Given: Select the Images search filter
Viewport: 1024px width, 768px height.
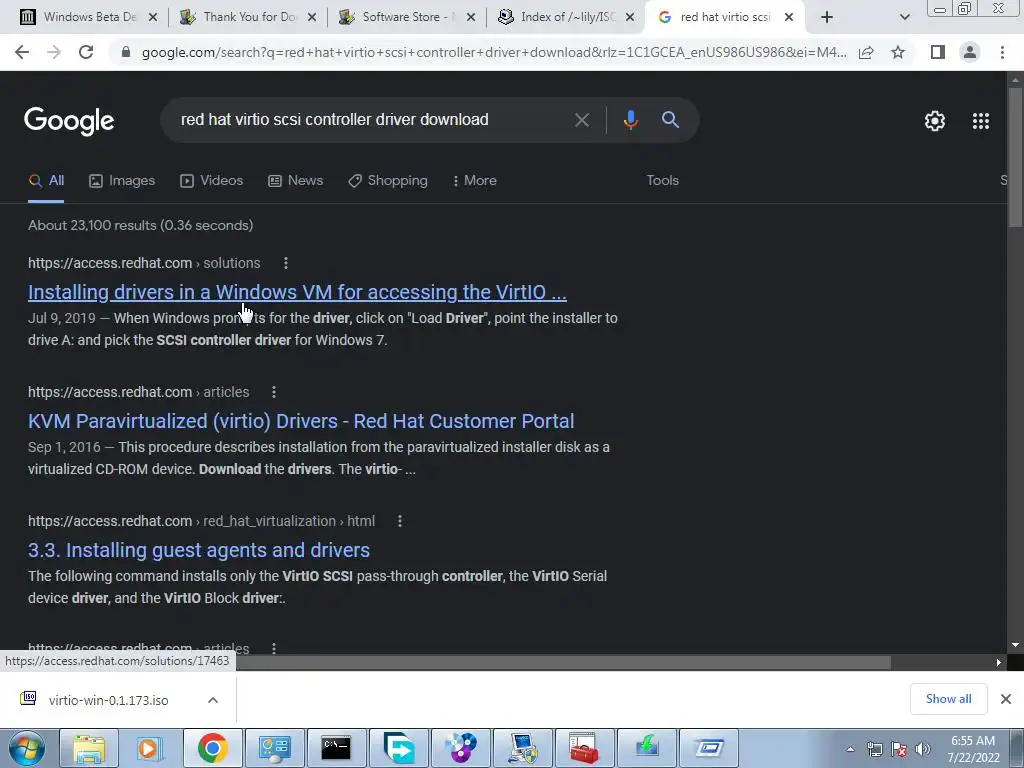Looking at the screenshot, I should 122,181.
